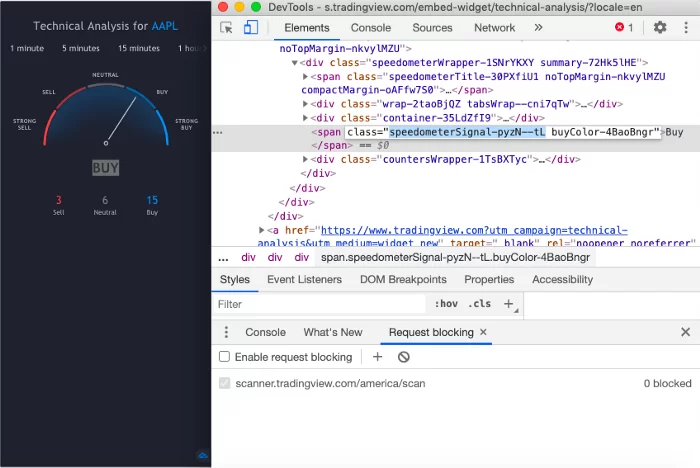Select the 1 hour timeframe
The image size is (700, 468).
(192, 48)
